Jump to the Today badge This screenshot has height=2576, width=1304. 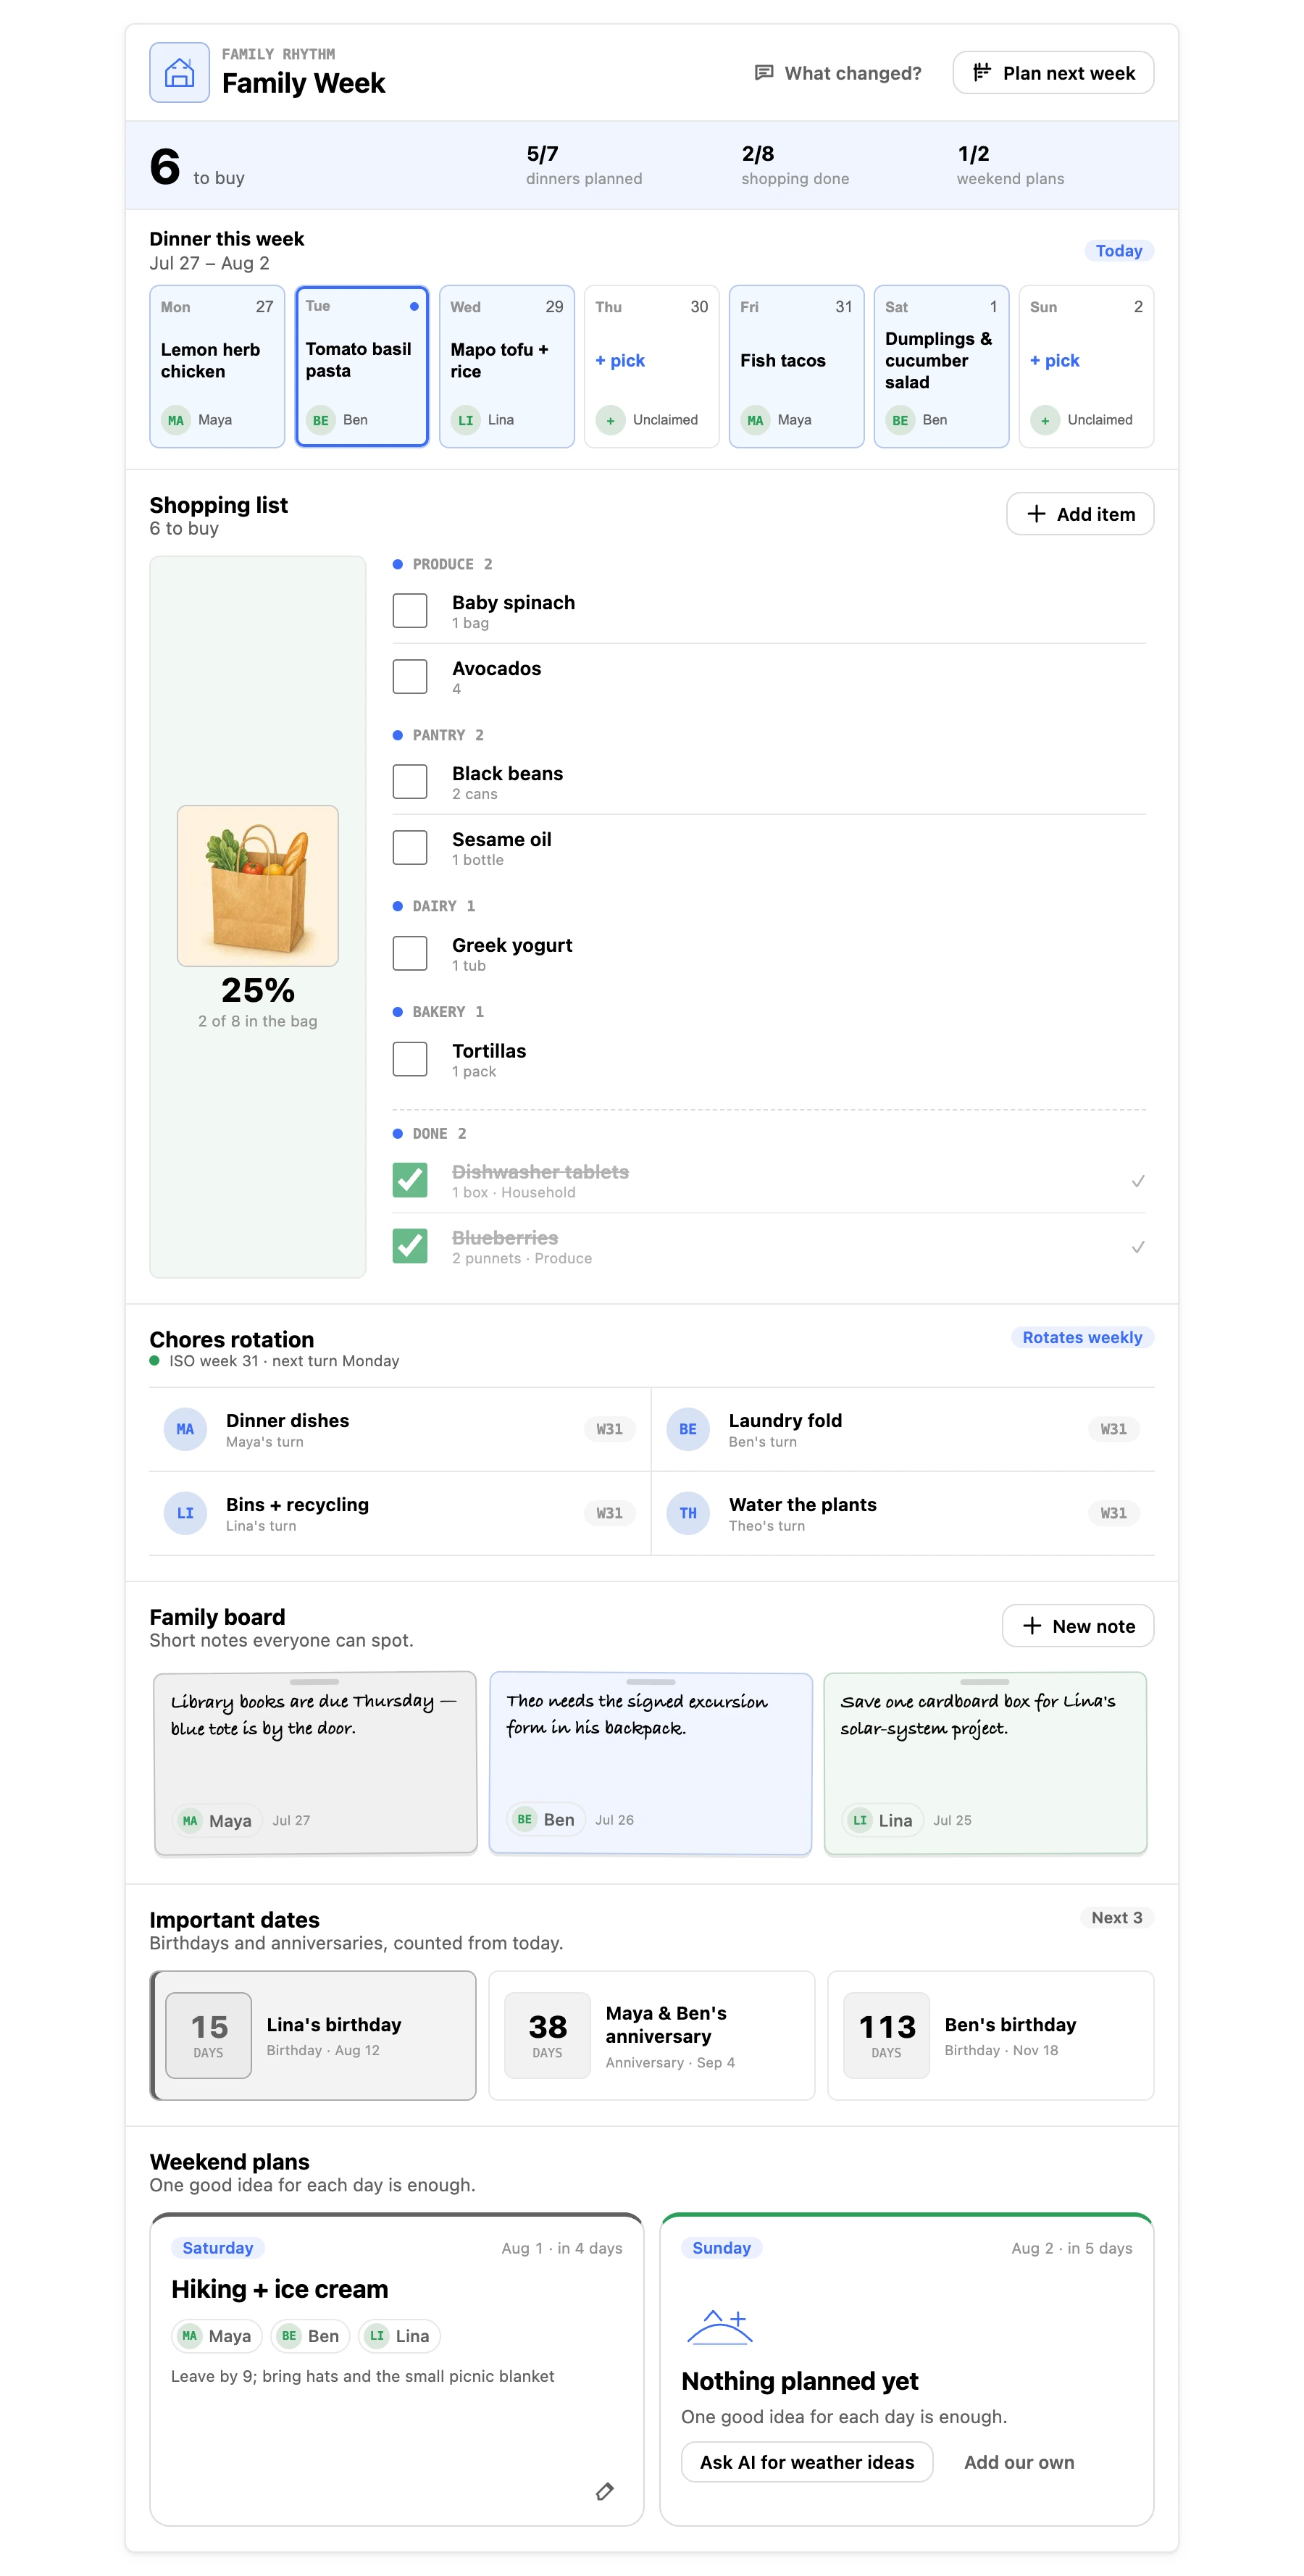pyautogui.click(x=1118, y=251)
